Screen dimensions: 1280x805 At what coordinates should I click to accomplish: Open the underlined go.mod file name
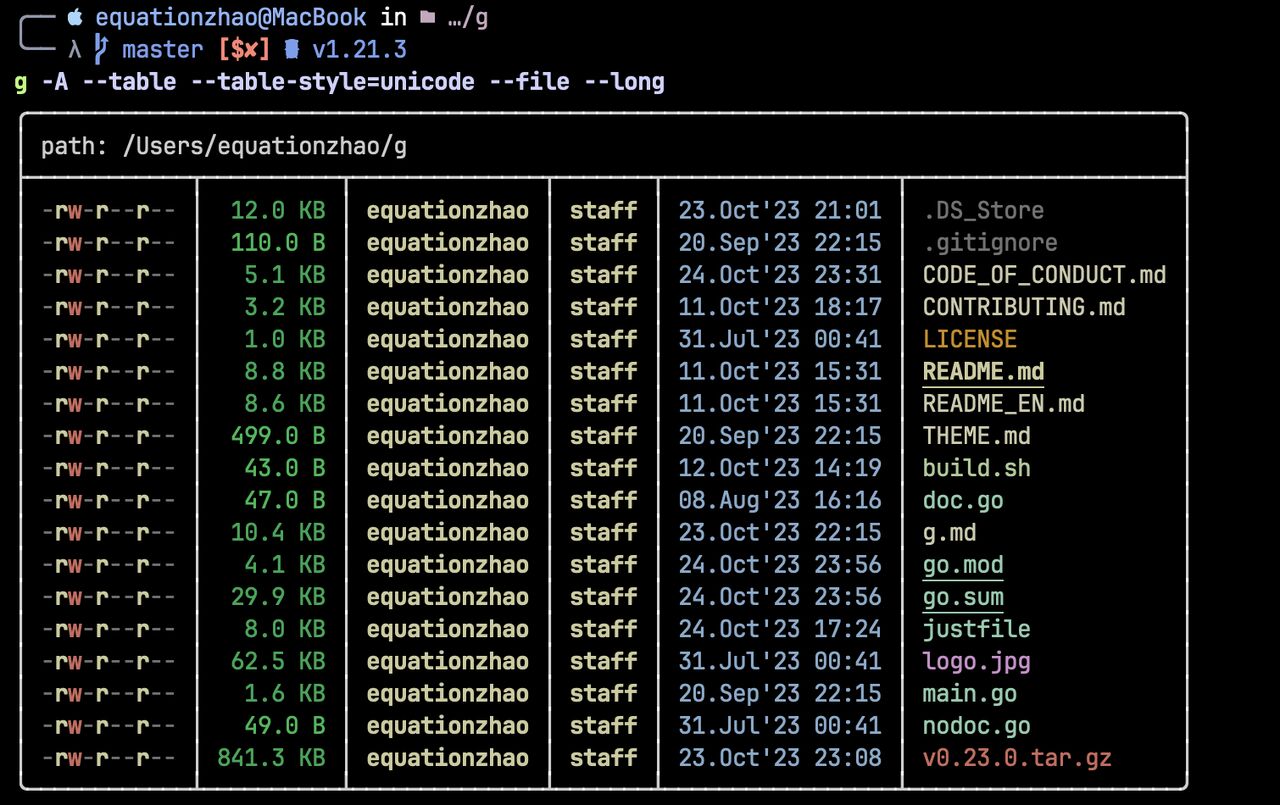pyautogui.click(x=963, y=565)
